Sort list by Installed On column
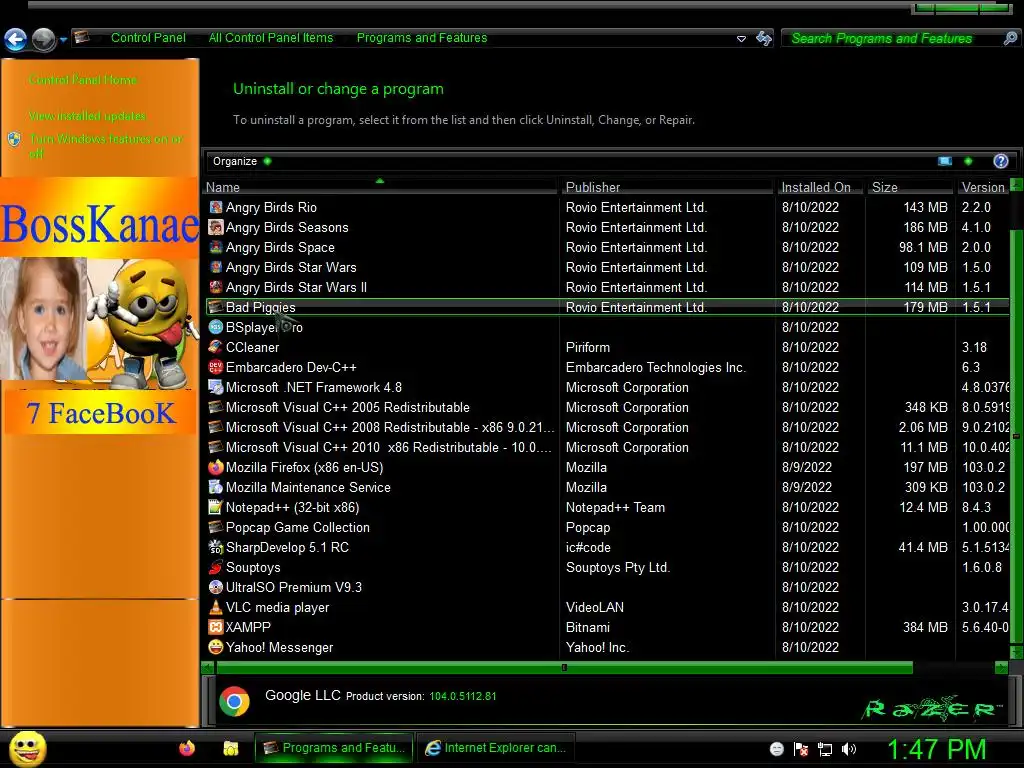The height and width of the screenshot is (768, 1024). (820, 187)
